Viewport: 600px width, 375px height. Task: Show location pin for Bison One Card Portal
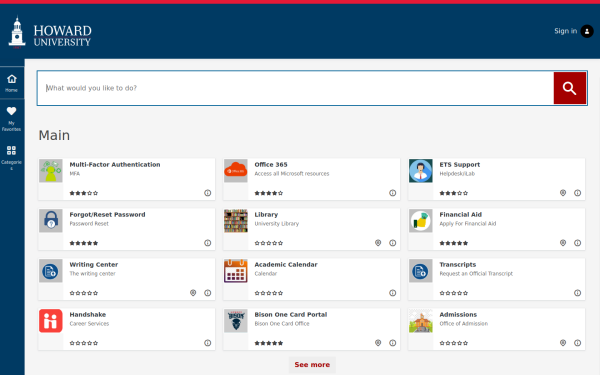(378, 343)
